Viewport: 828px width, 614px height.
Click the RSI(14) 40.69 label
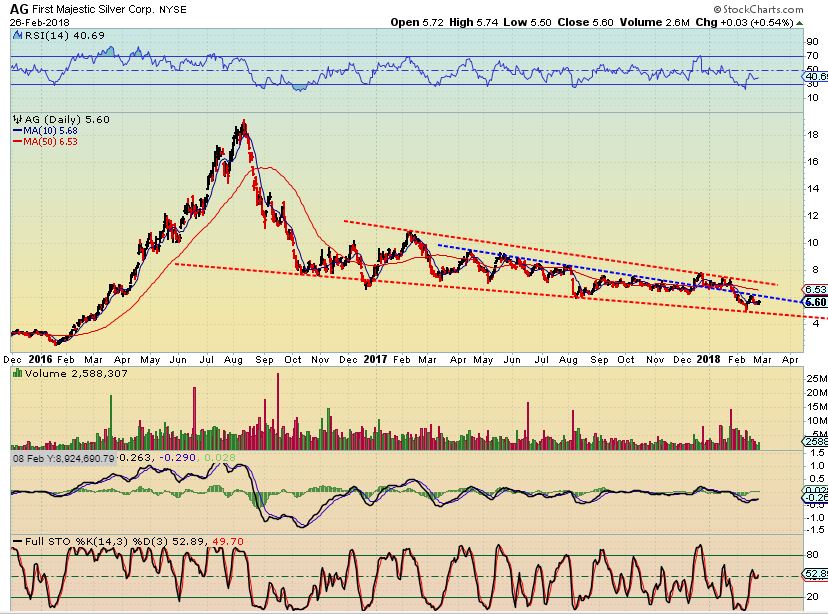[x=64, y=35]
